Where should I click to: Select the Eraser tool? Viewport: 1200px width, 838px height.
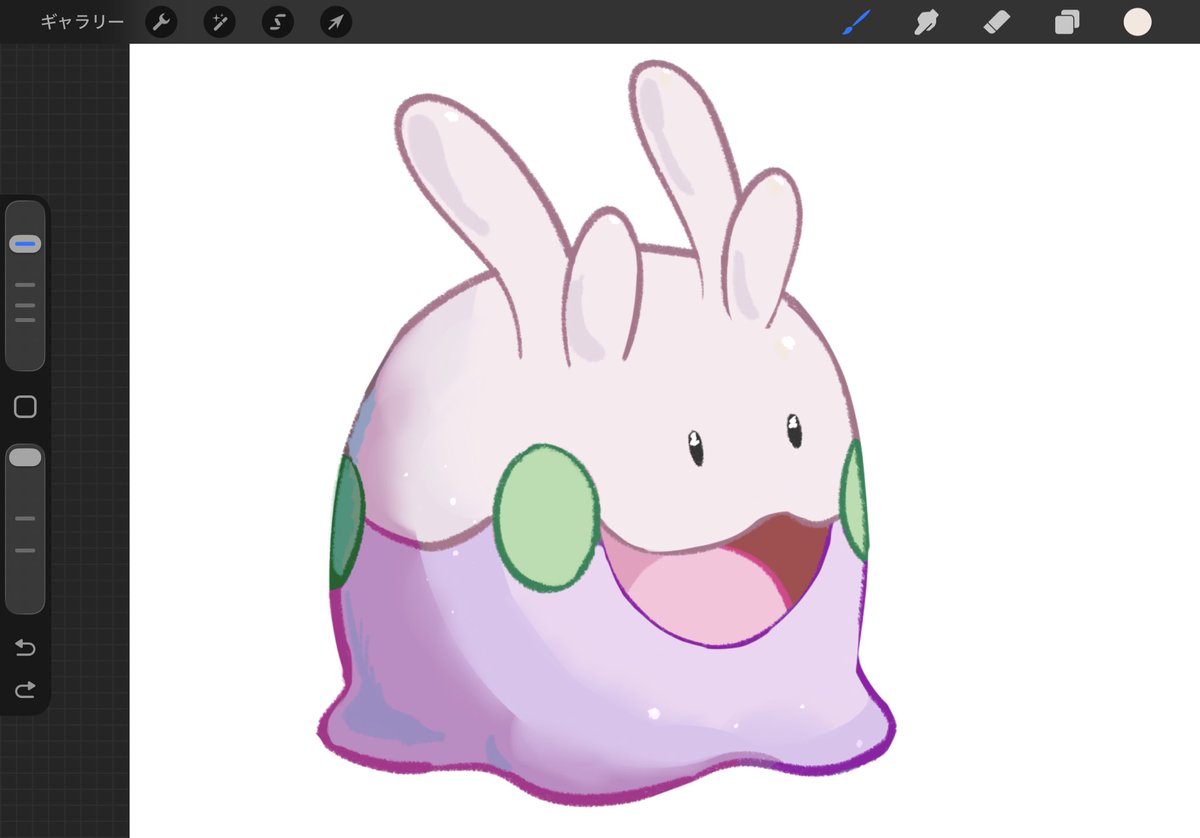click(997, 22)
